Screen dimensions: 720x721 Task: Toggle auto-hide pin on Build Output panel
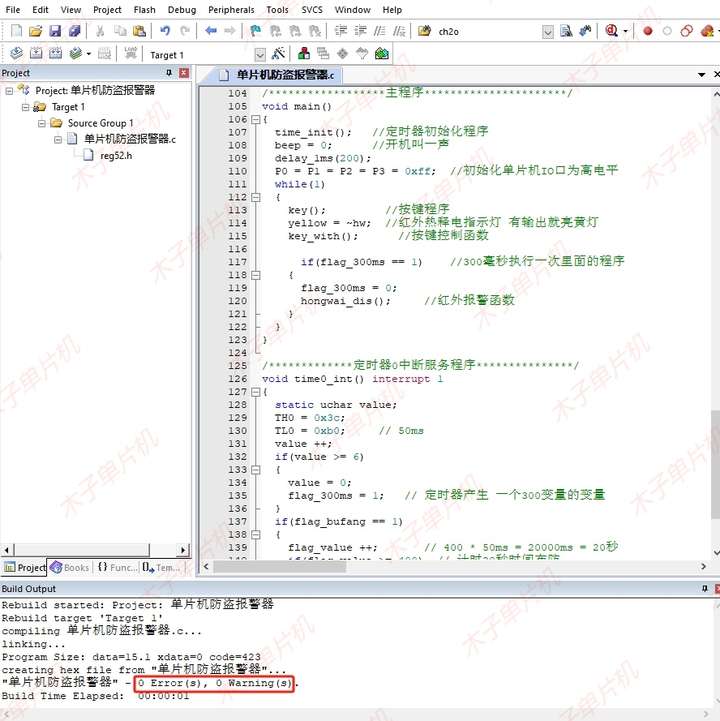tap(704, 589)
